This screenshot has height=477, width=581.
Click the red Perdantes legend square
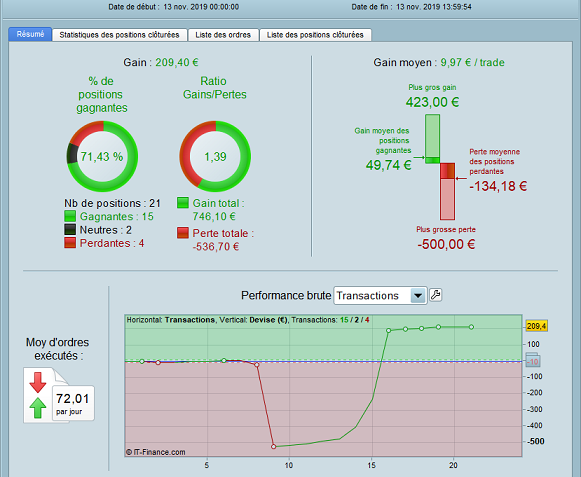(70, 243)
